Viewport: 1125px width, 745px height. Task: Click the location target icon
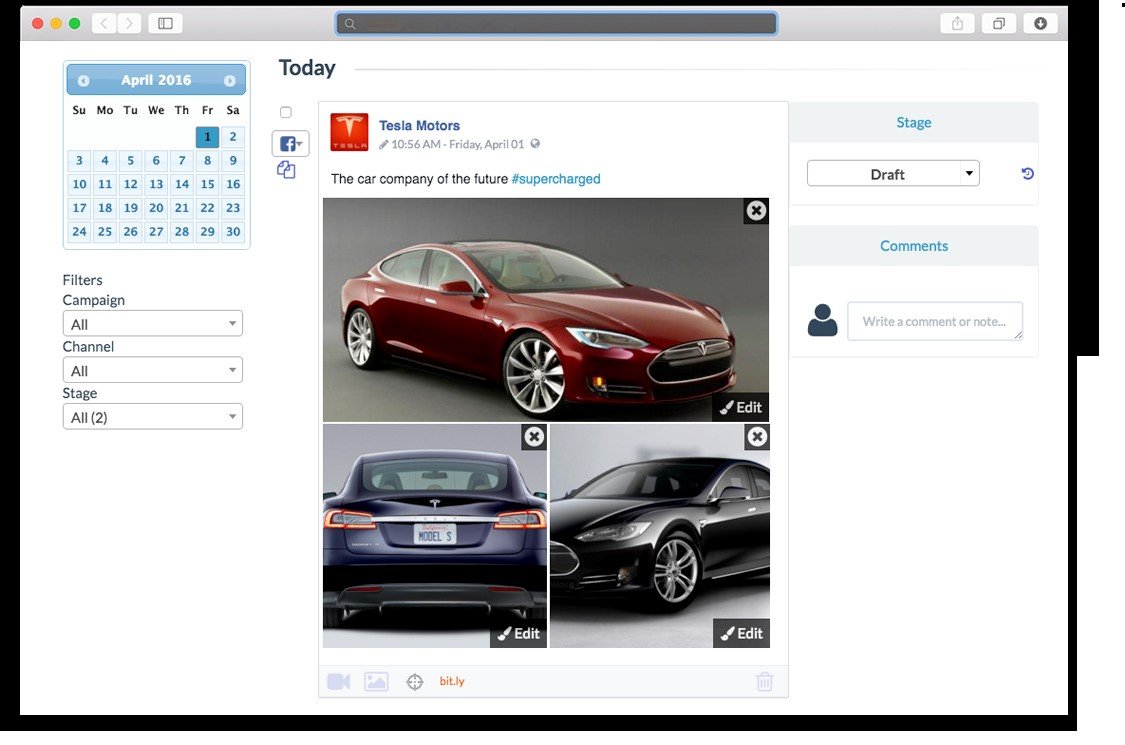415,682
